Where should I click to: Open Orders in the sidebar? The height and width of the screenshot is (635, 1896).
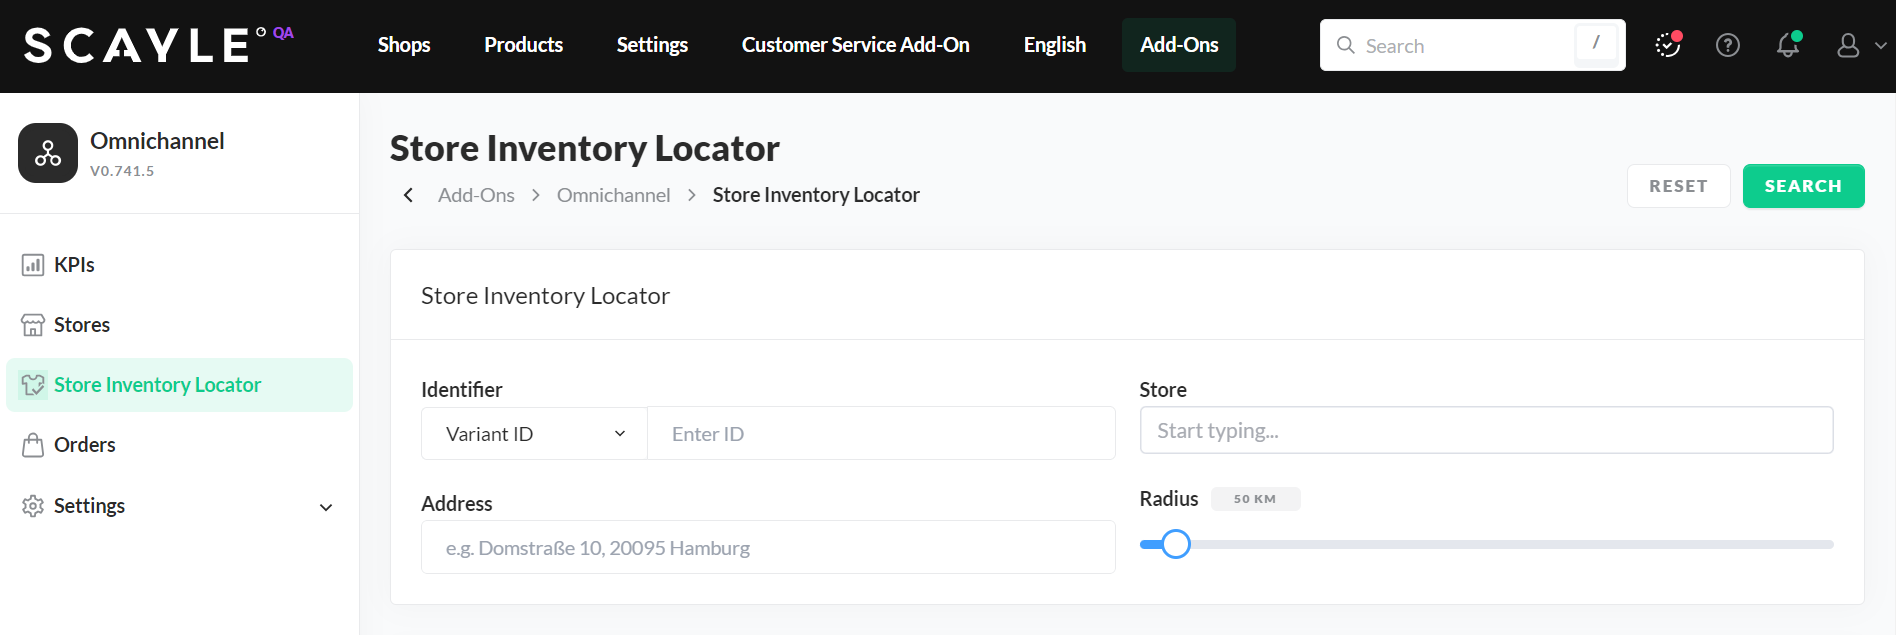click(x=84, y=445)
